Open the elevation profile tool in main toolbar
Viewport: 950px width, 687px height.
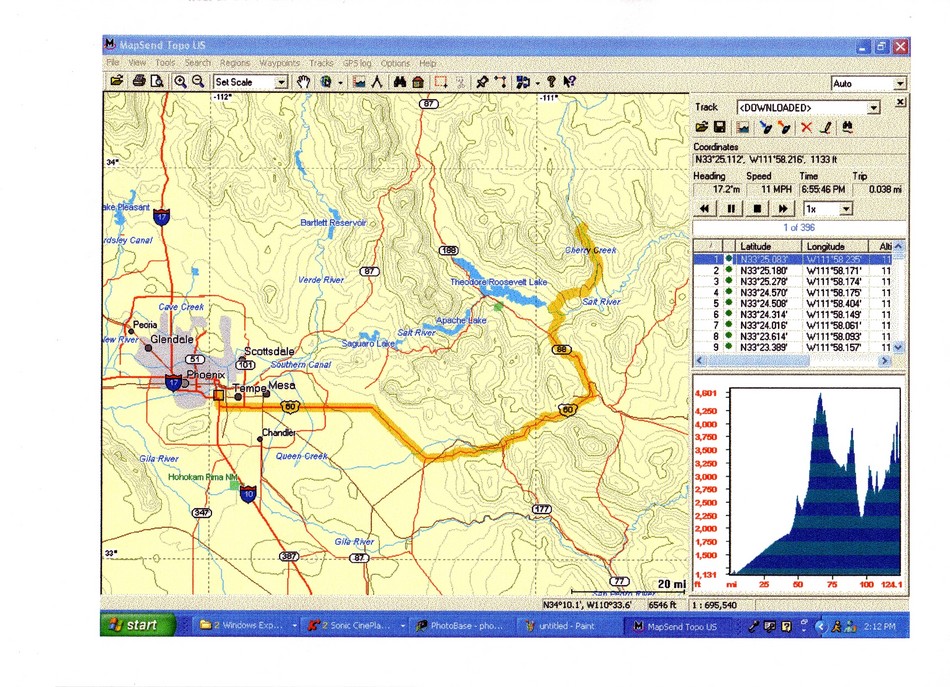click(x=359, y=82)
